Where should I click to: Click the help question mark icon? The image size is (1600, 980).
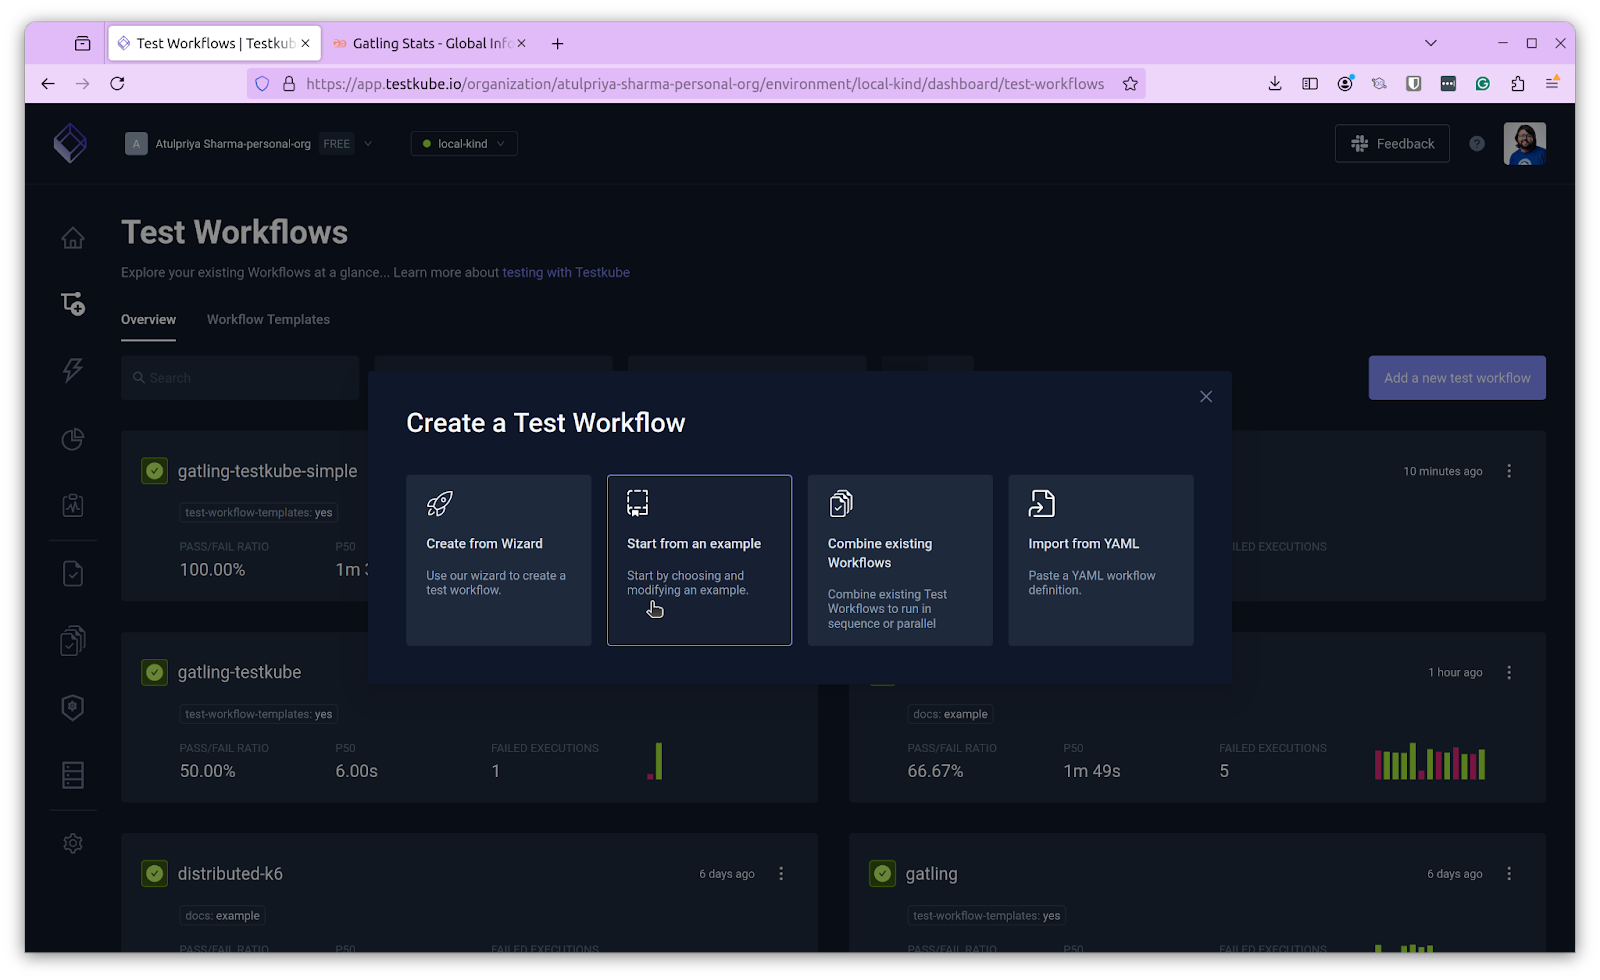1477,144
